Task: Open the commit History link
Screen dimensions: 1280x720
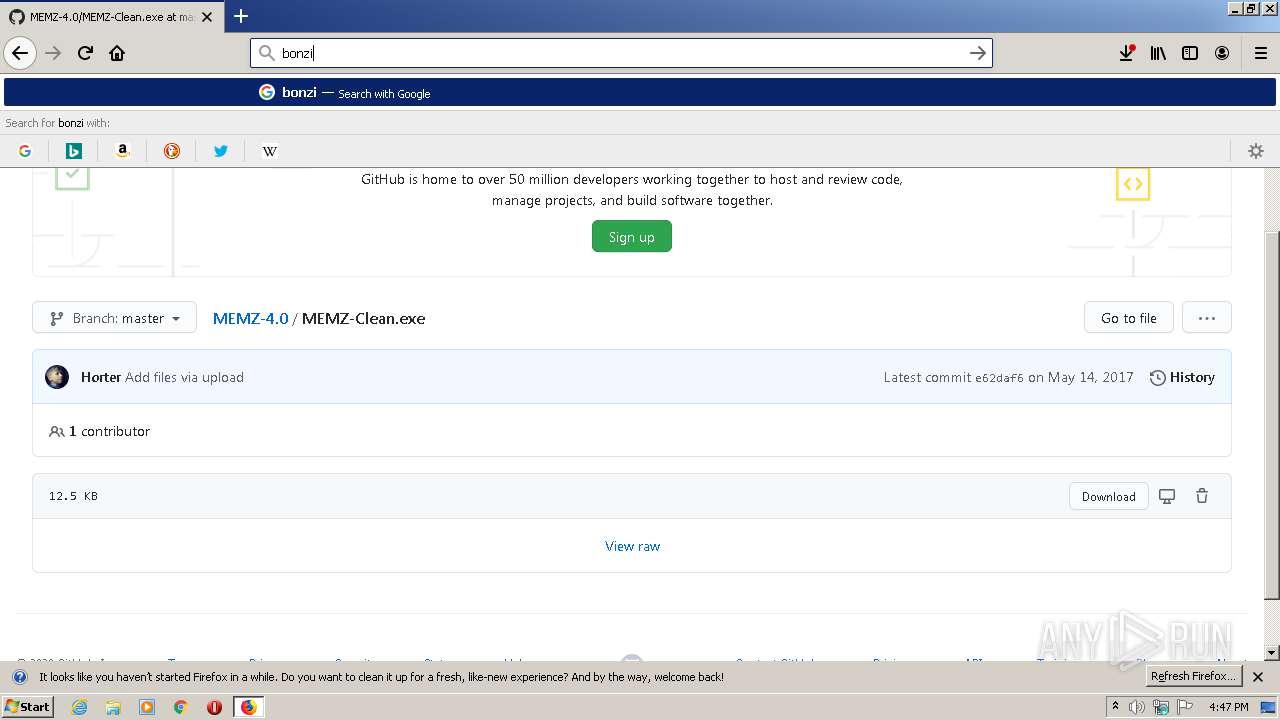Action: pos(1182,377)
